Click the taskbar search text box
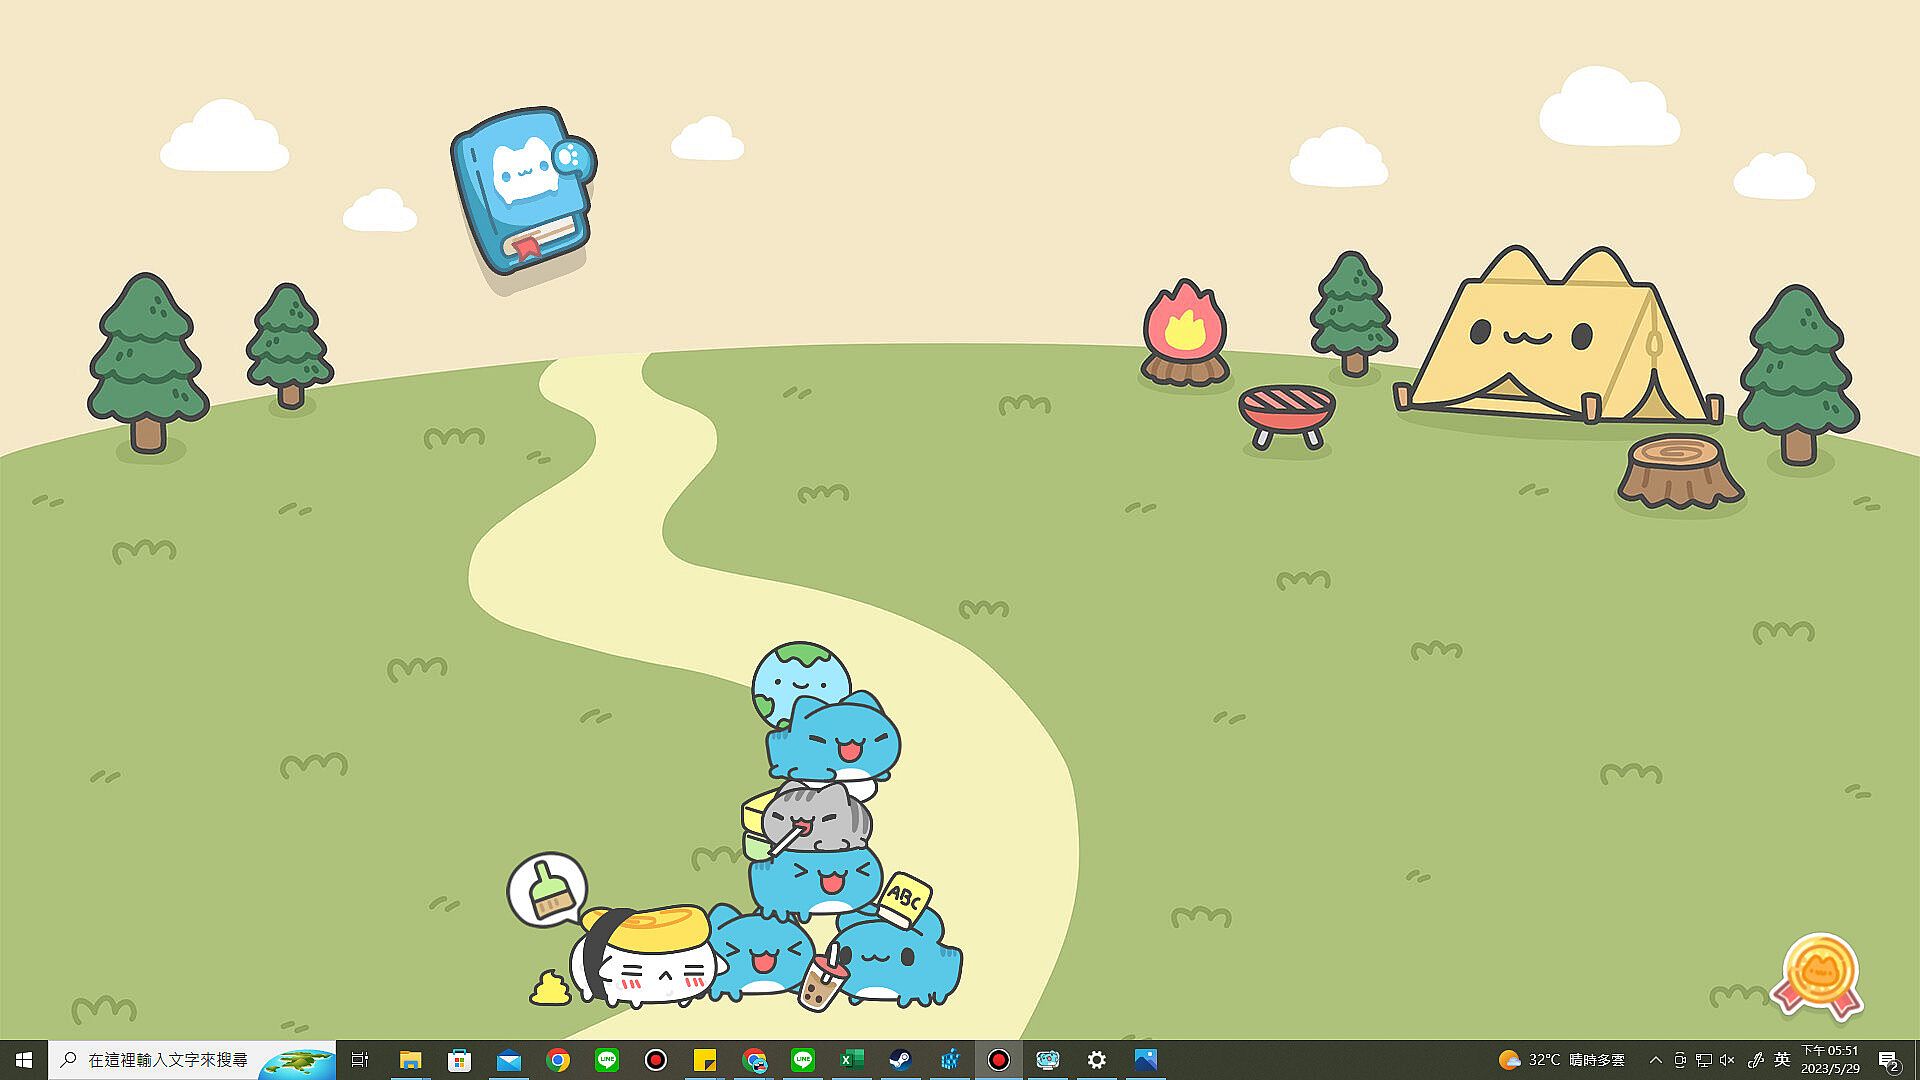Screen dimensions: 1920x1080 [170, 1060]
